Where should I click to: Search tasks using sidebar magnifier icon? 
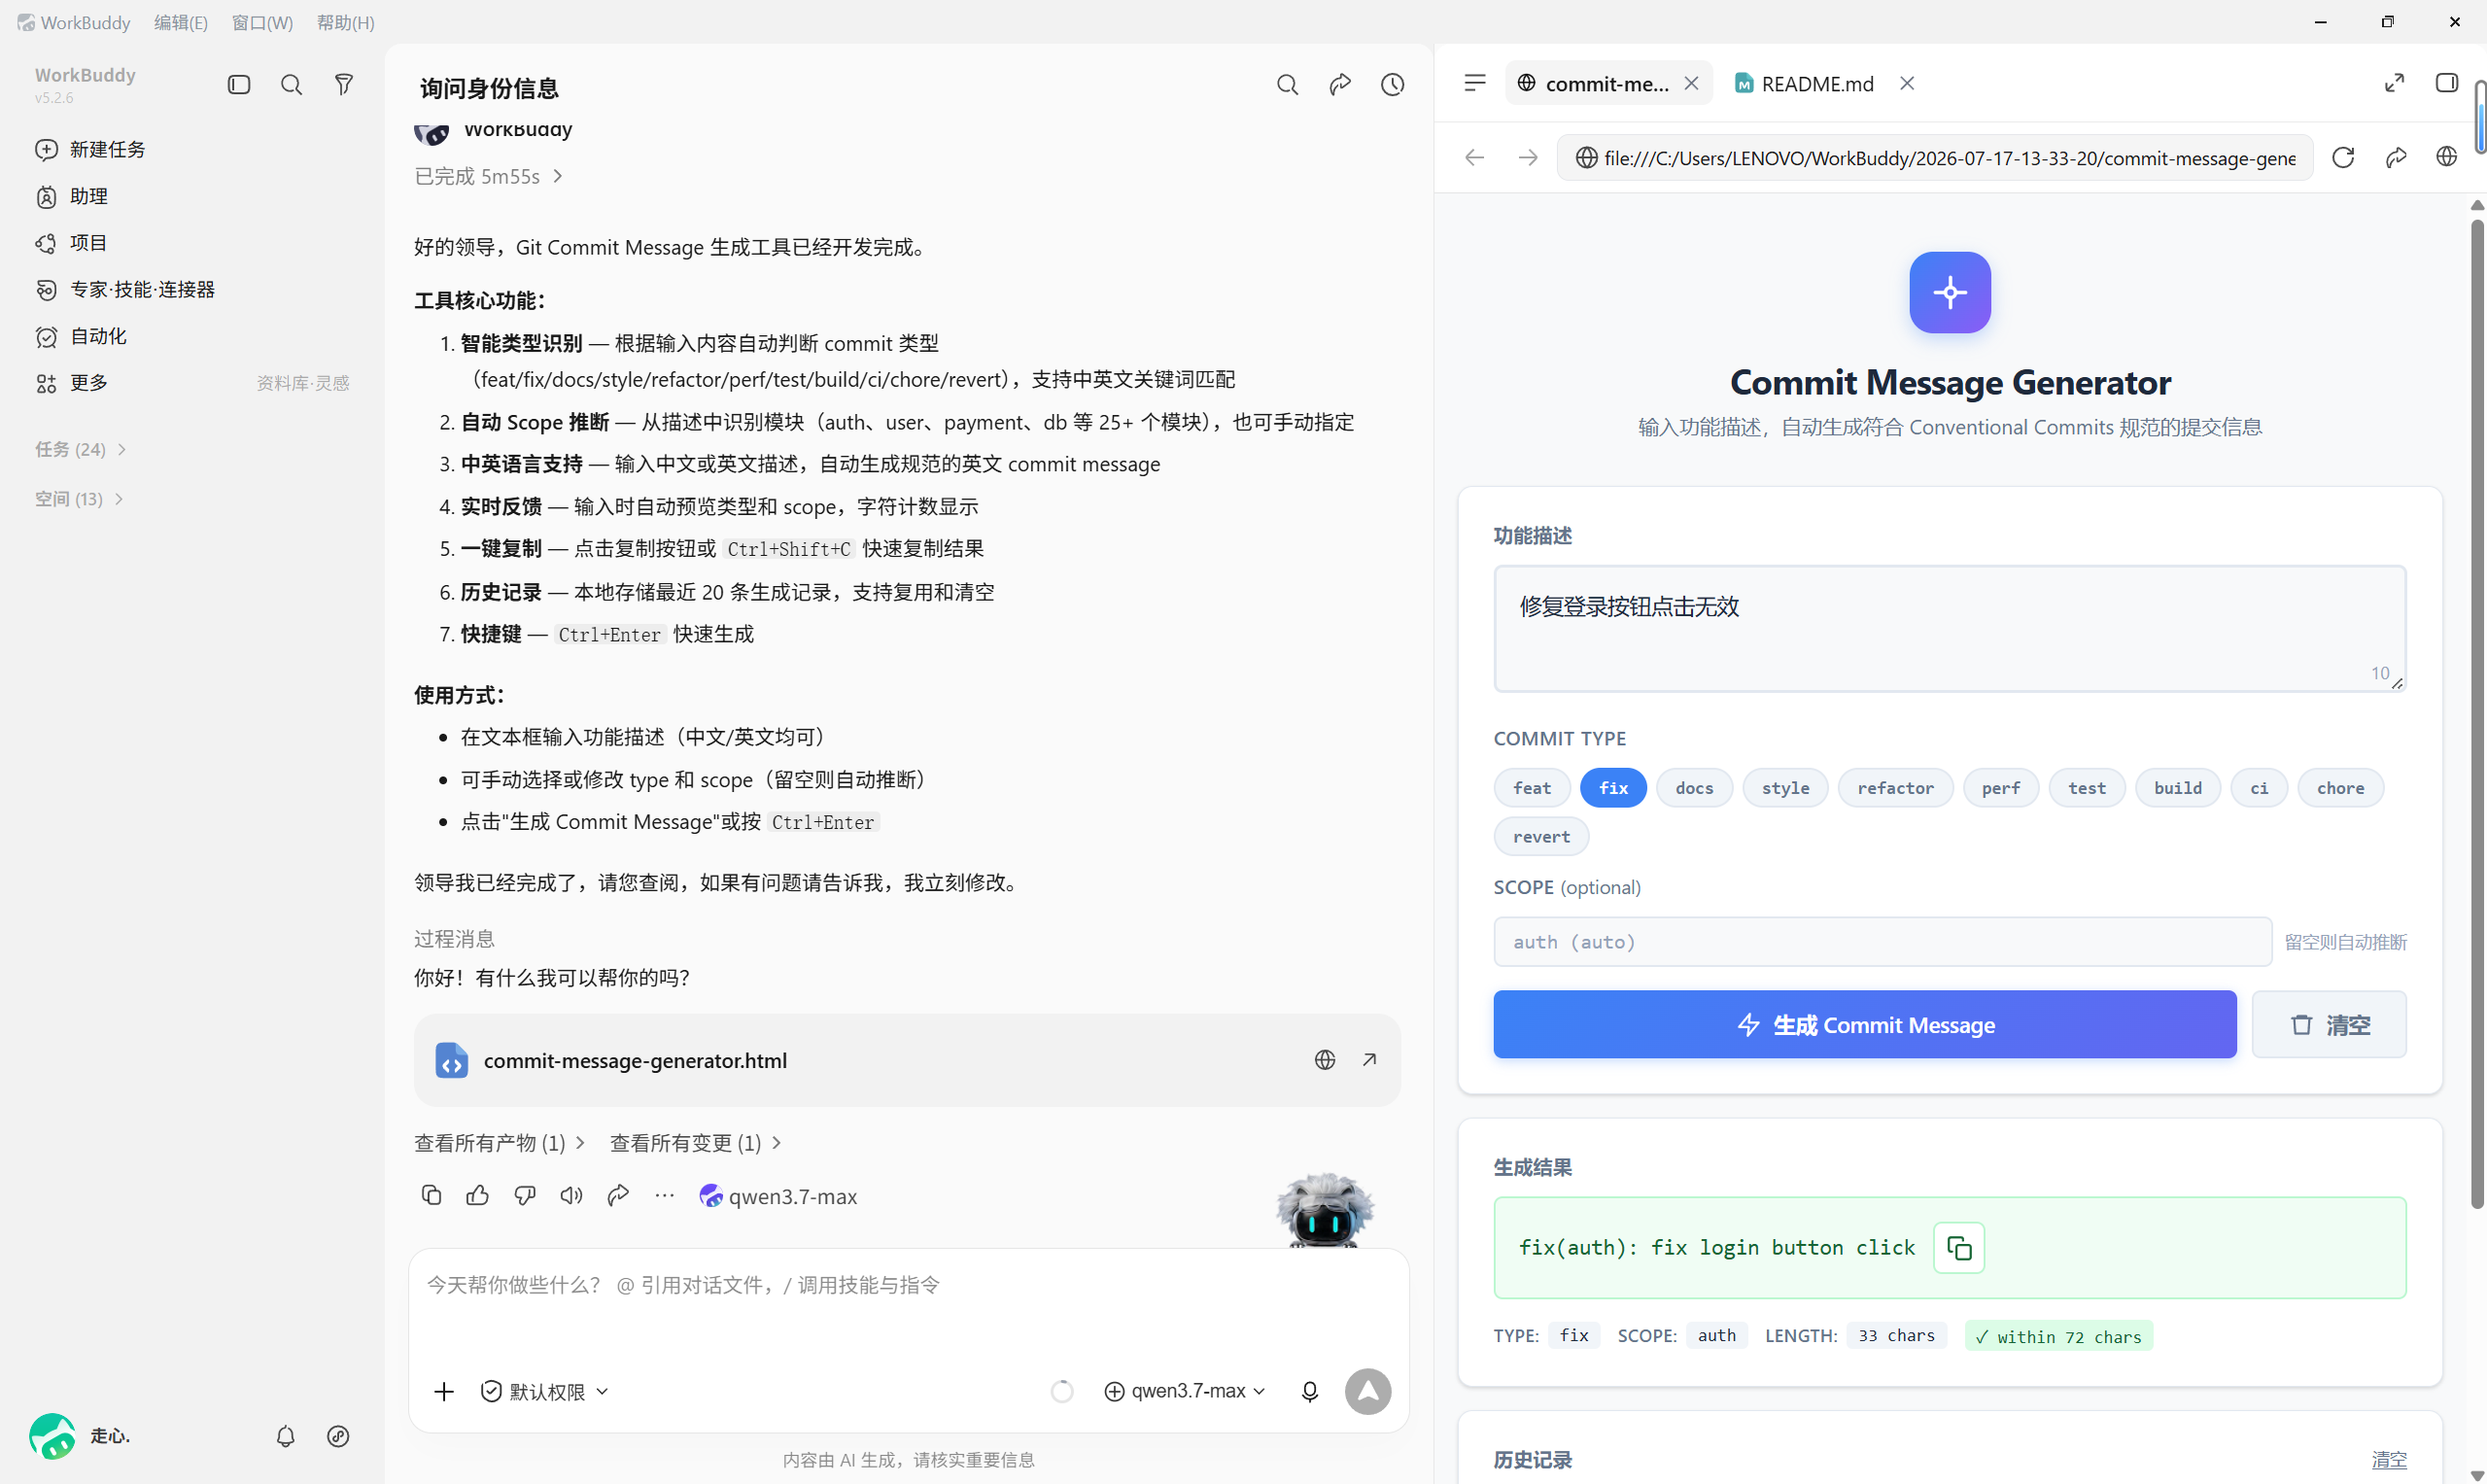click(x=291, y=85)
